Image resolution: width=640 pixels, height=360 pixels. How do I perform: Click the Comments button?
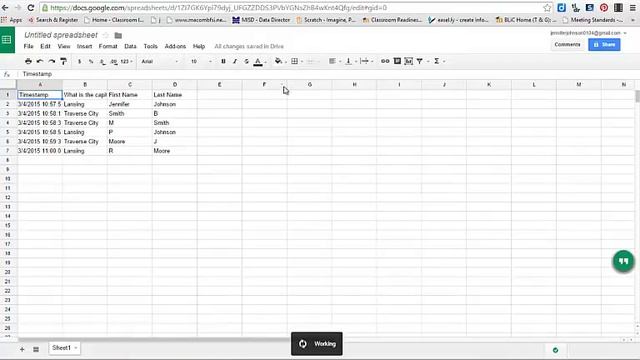pos(567,44)
